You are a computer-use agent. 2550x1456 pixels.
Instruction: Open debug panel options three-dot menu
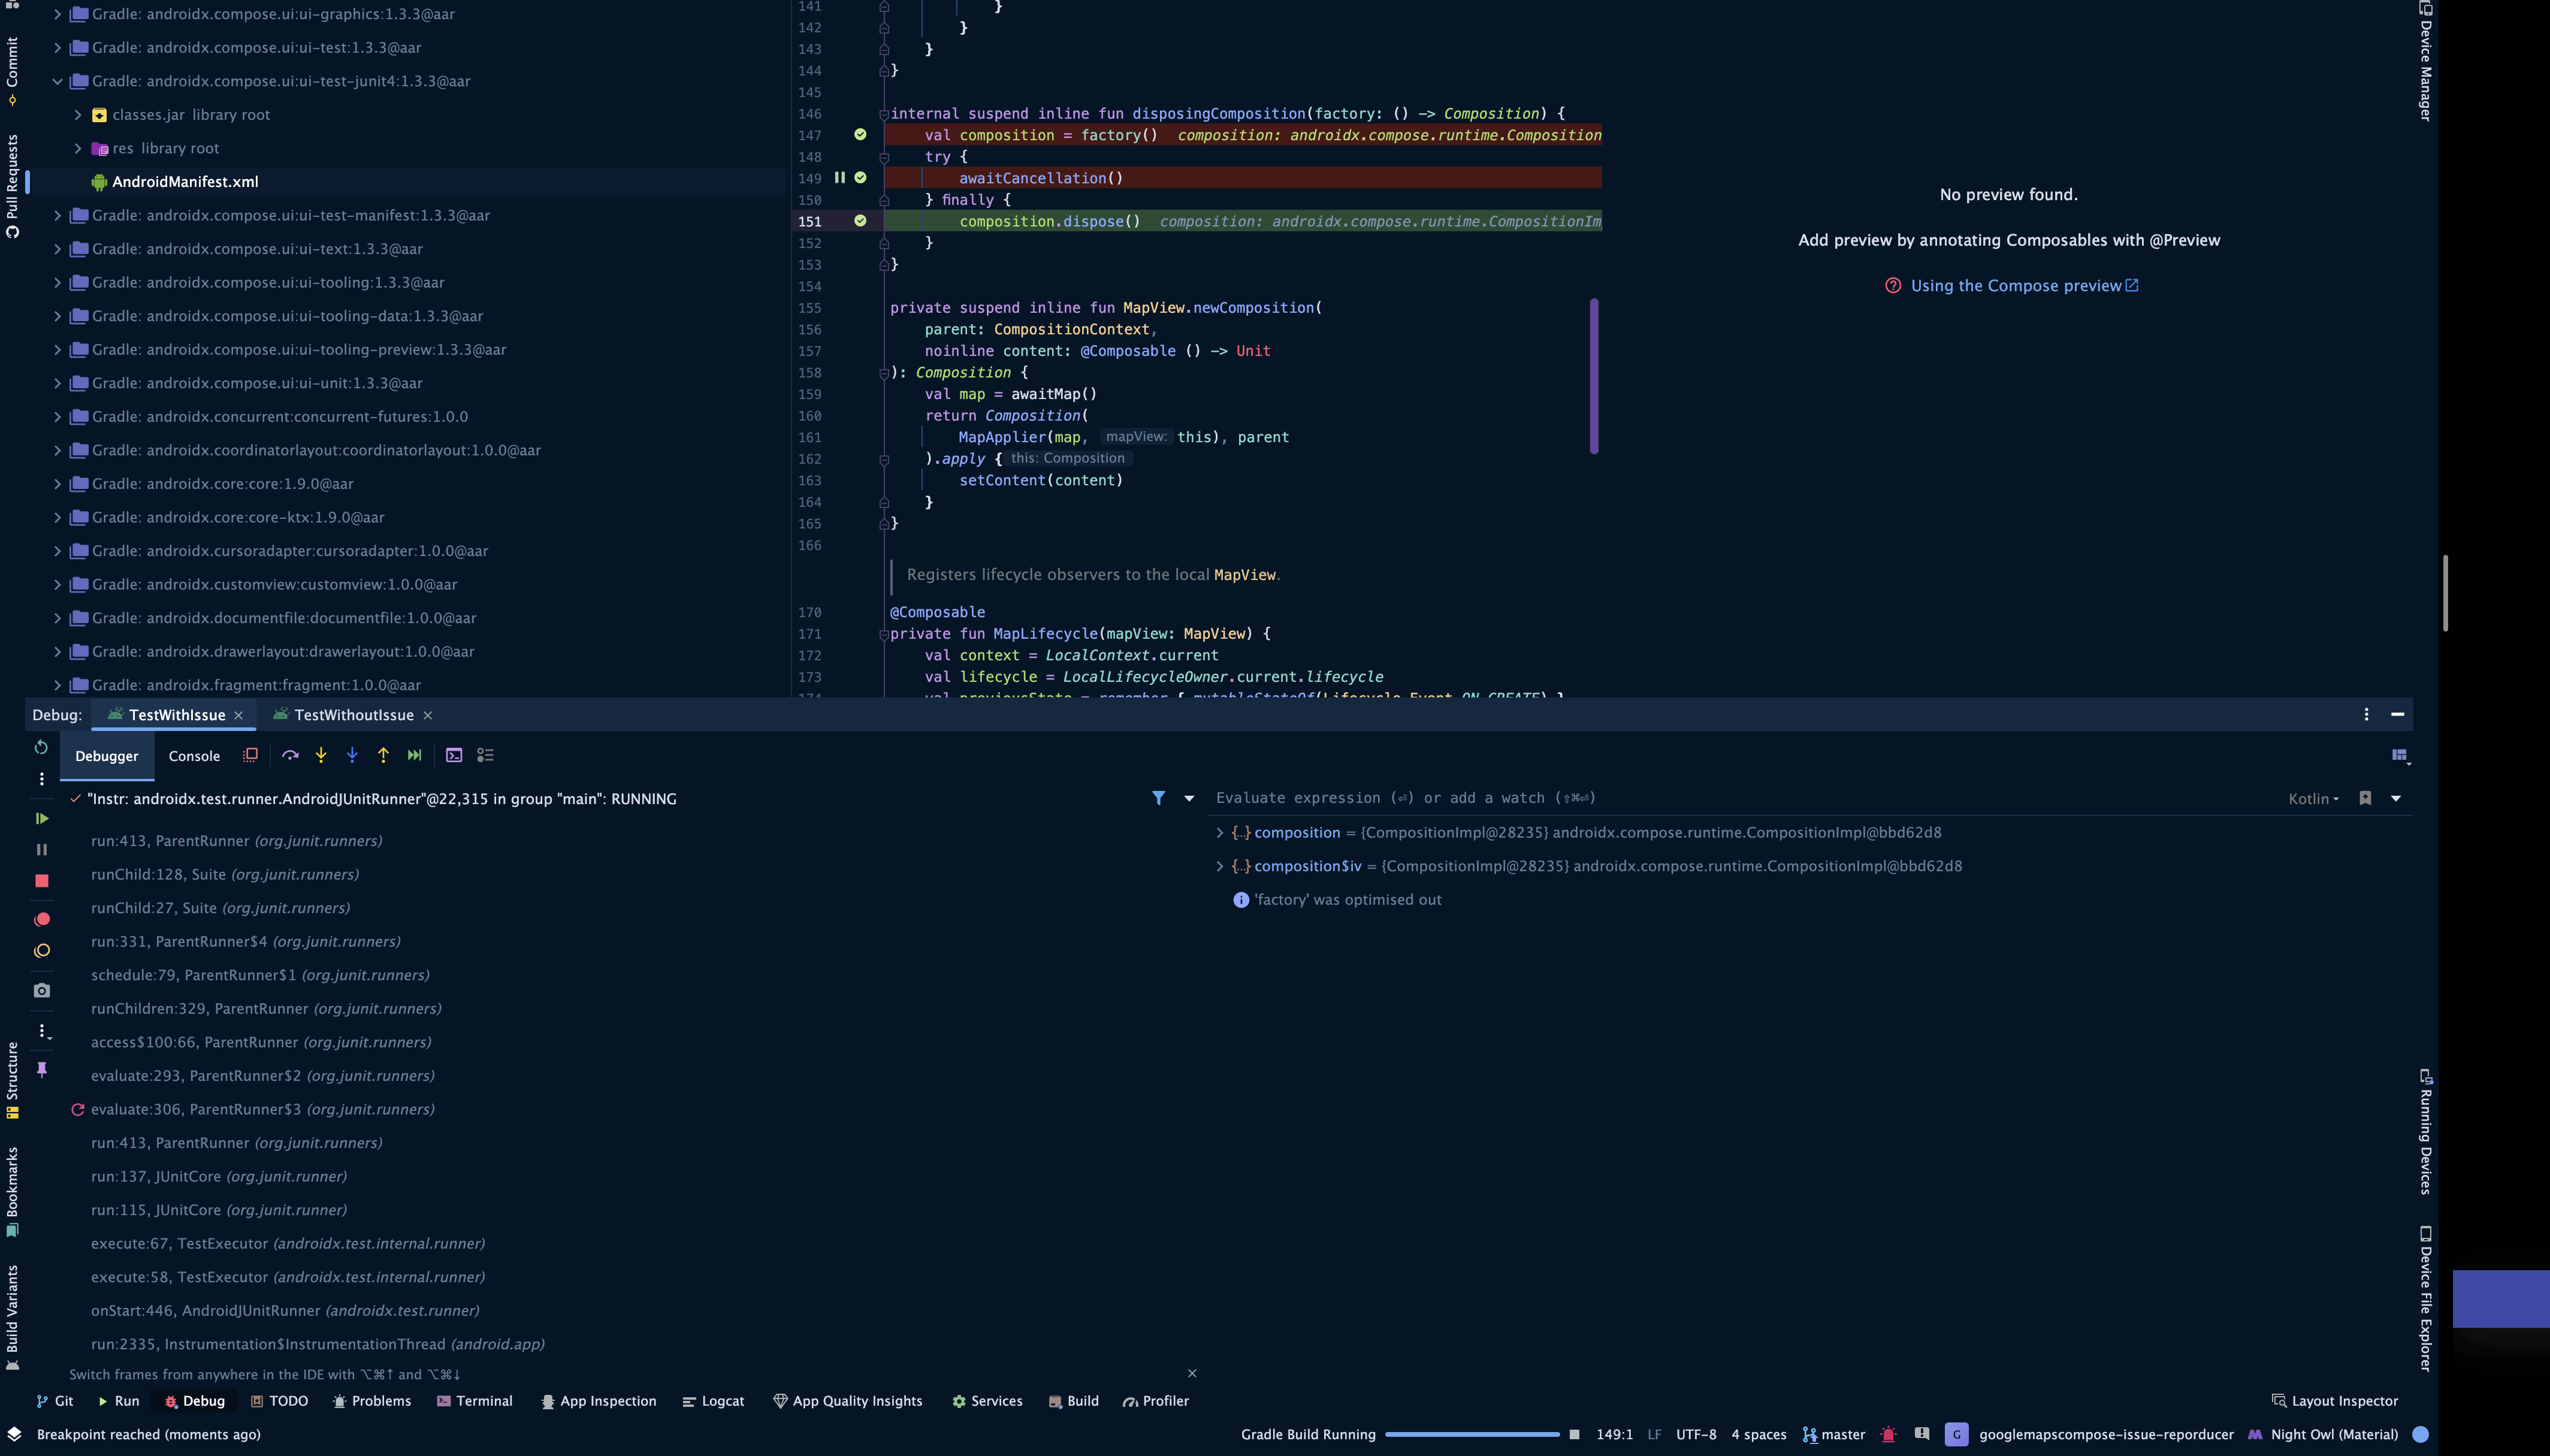coord(2366,714)
